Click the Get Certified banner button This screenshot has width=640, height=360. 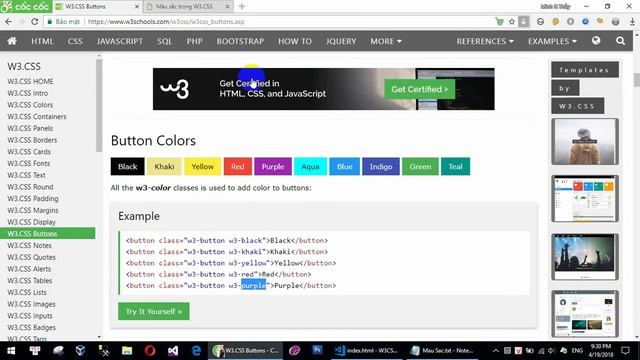coord(419,89)
